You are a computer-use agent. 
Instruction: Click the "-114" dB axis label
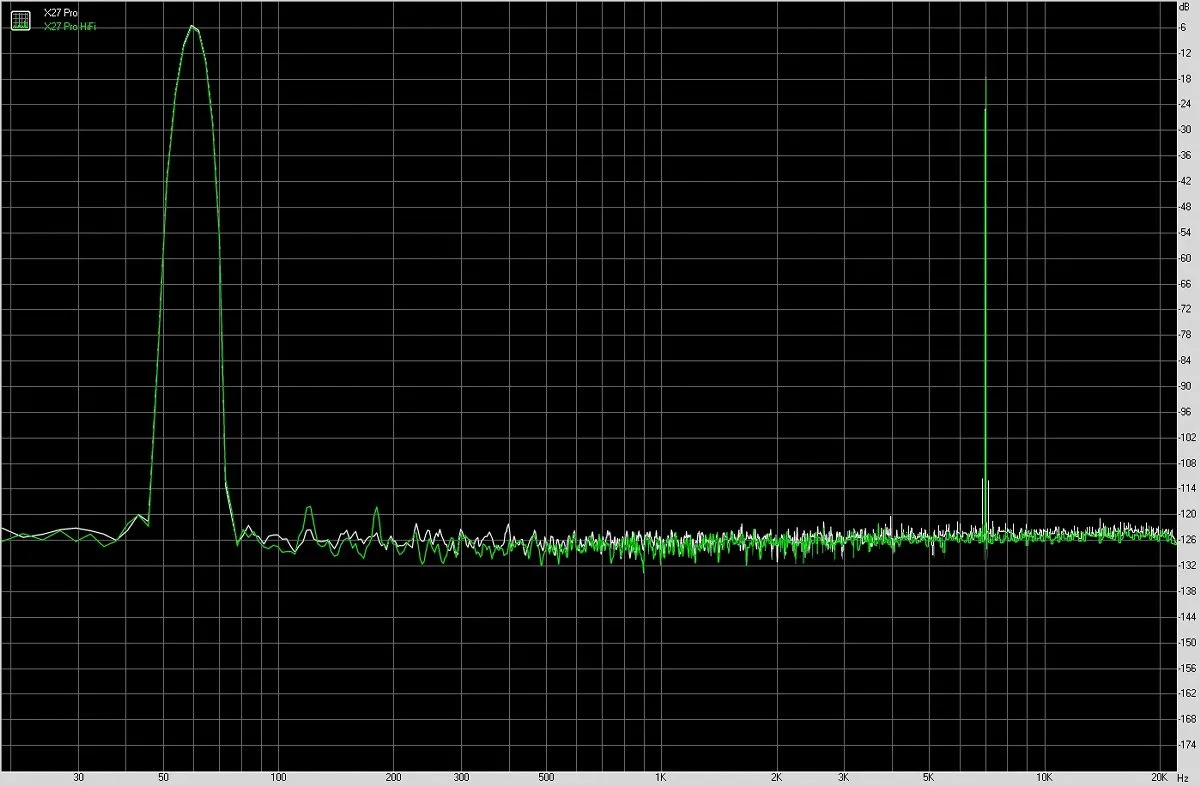point(1186,488)
